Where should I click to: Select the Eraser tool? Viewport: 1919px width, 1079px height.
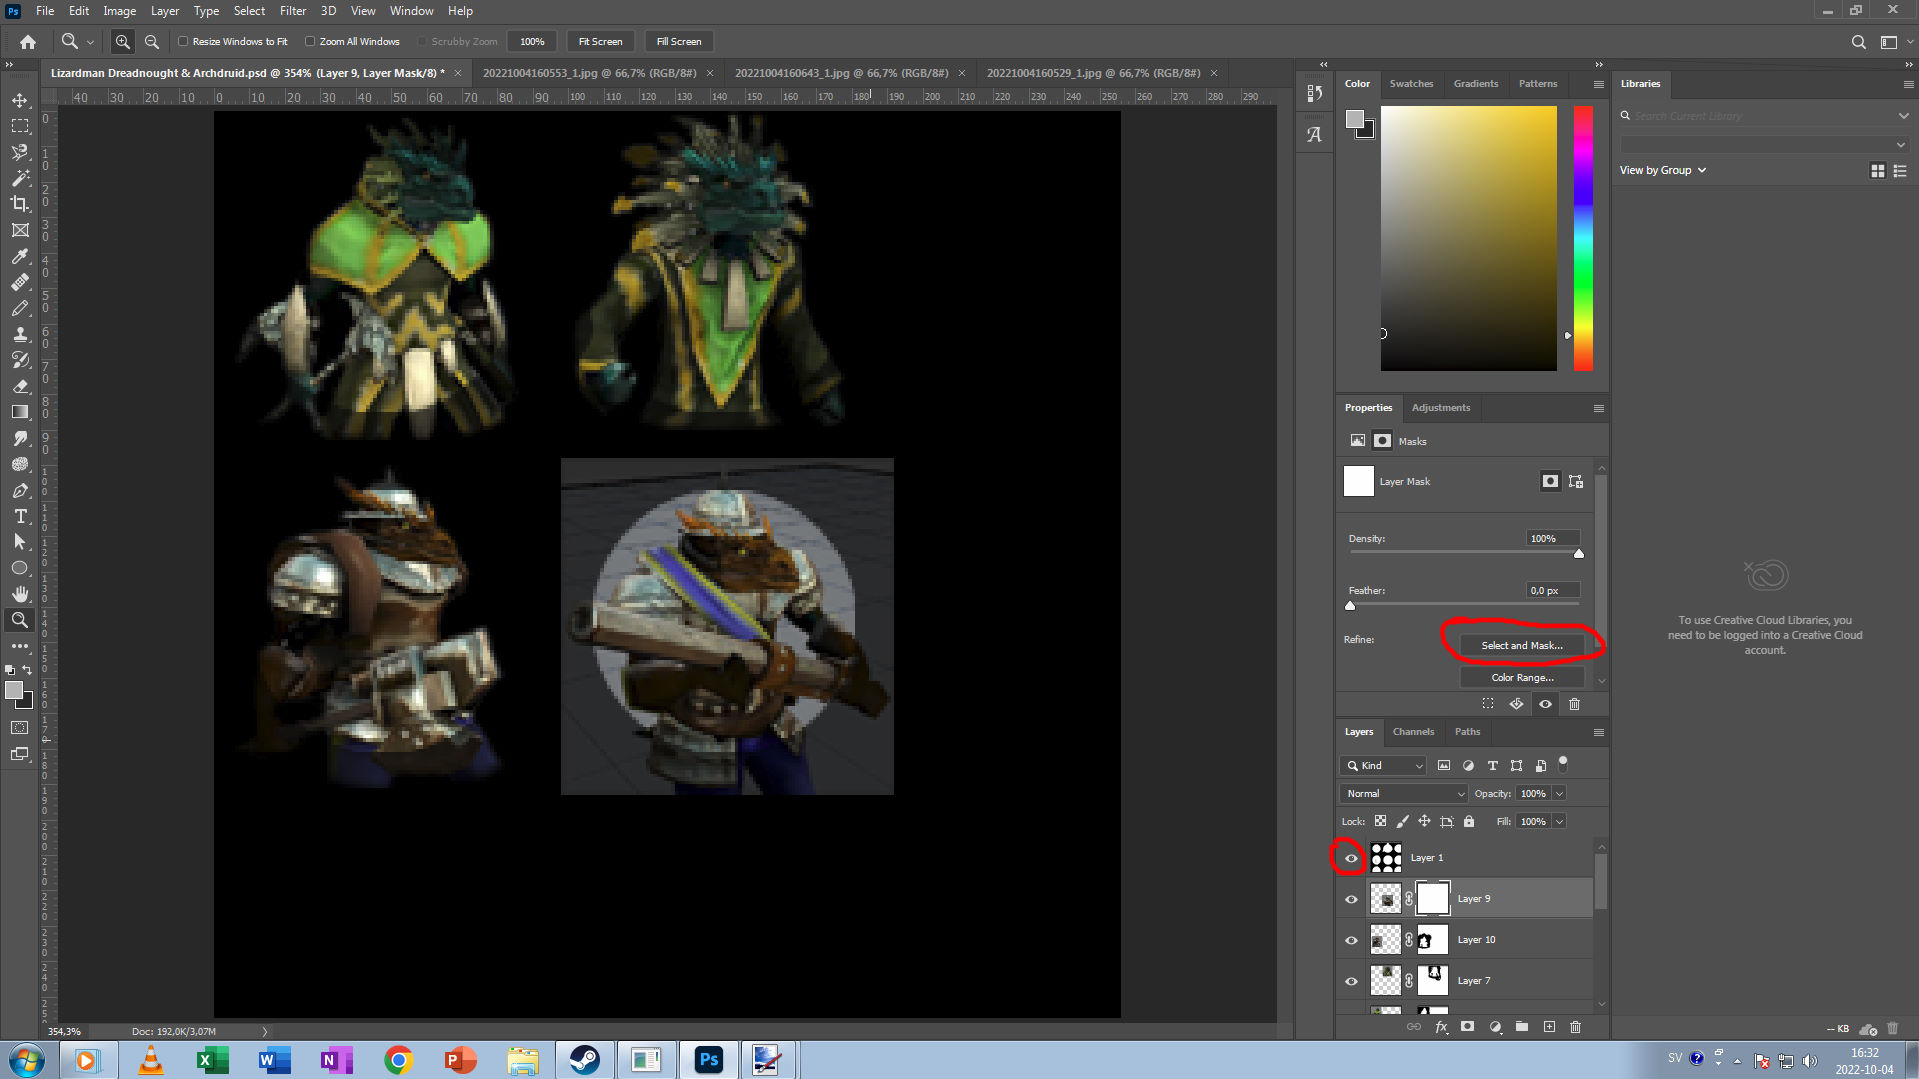click(20, 386)
